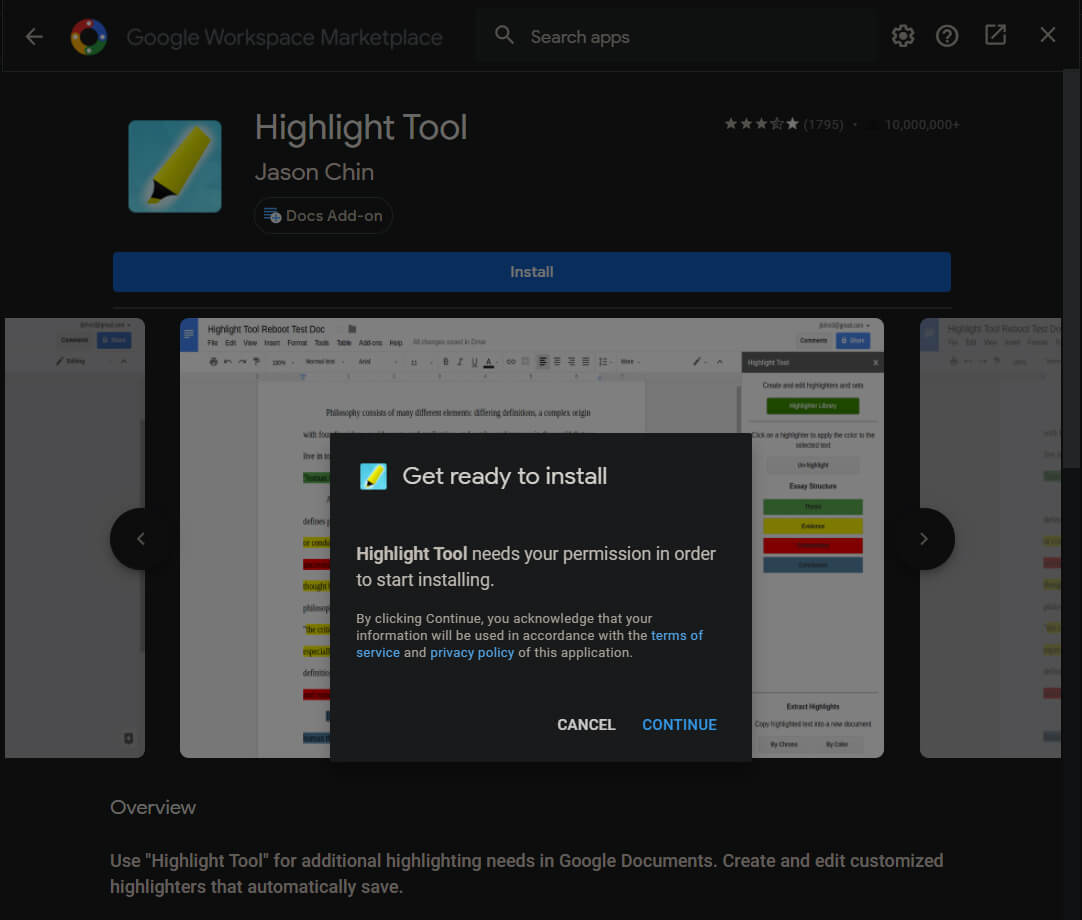Close the Marketplace dialog
The image size is (1082, 920).
click(1047, 35)
